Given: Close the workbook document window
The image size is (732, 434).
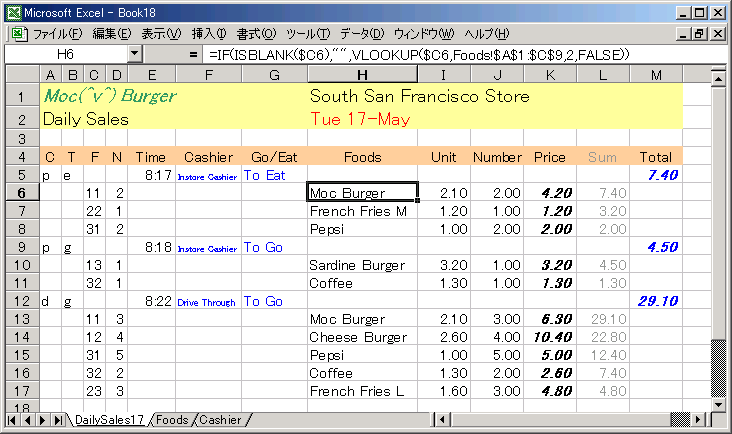Looking at the screenshot, I should 718,34.
